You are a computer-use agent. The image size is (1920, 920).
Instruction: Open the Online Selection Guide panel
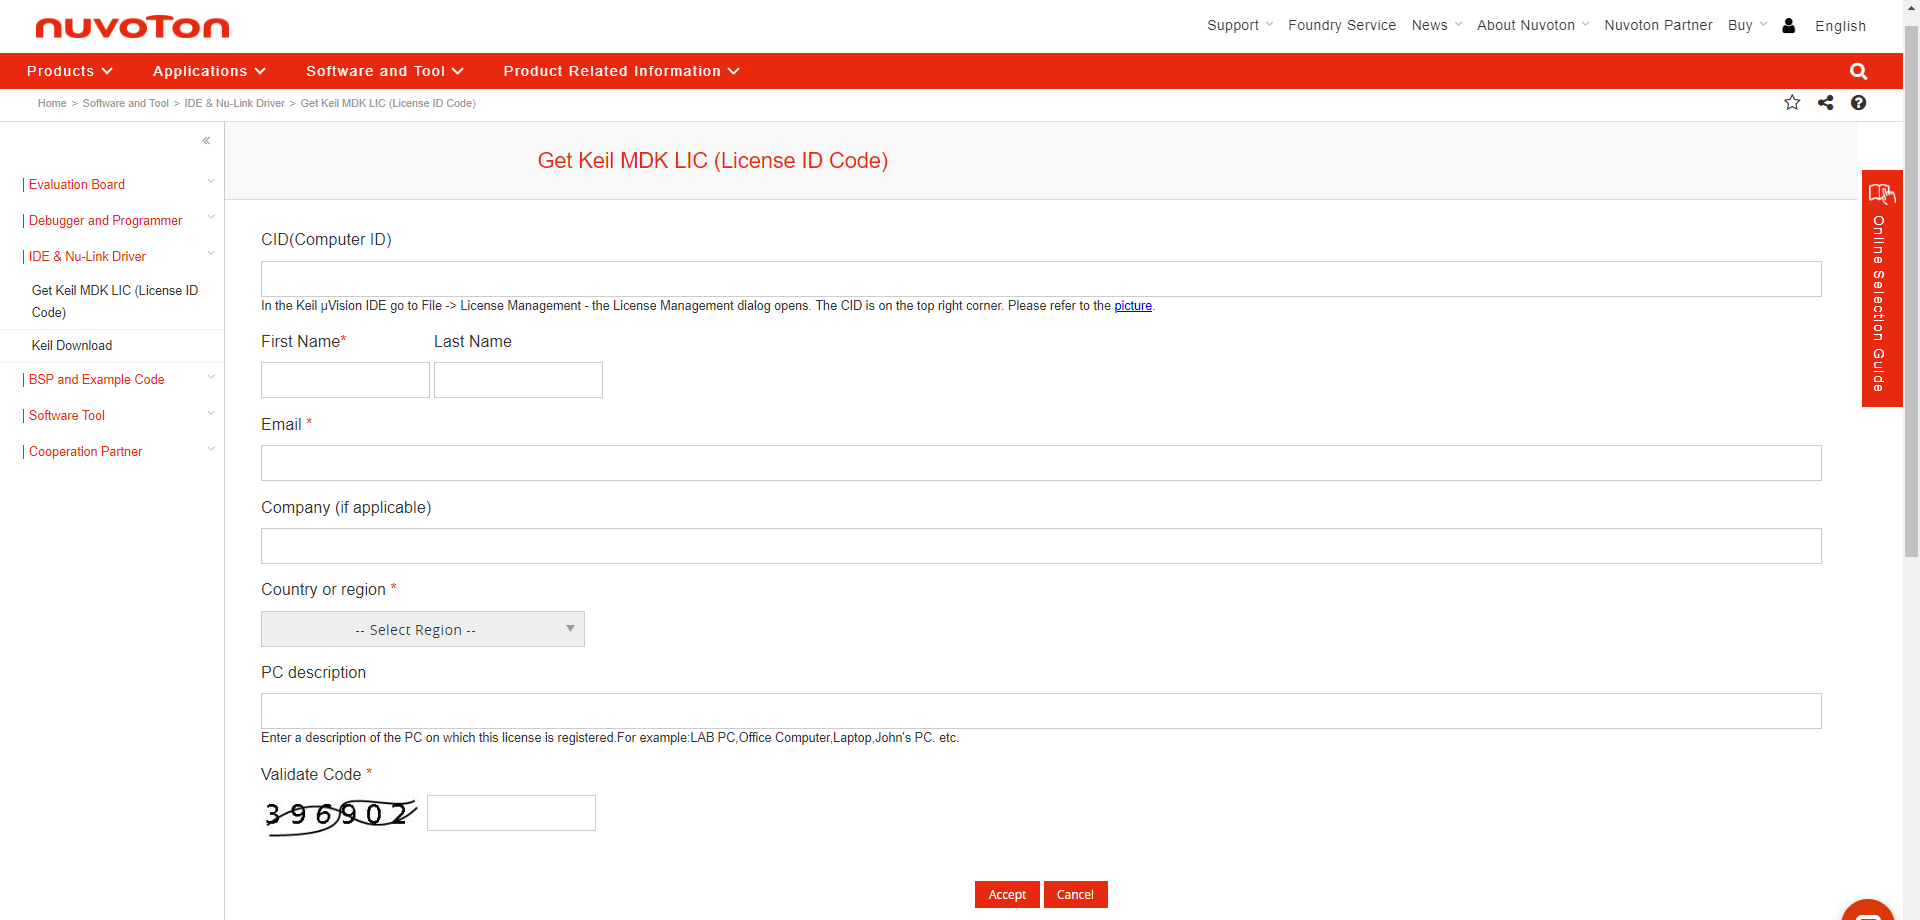1881,288
